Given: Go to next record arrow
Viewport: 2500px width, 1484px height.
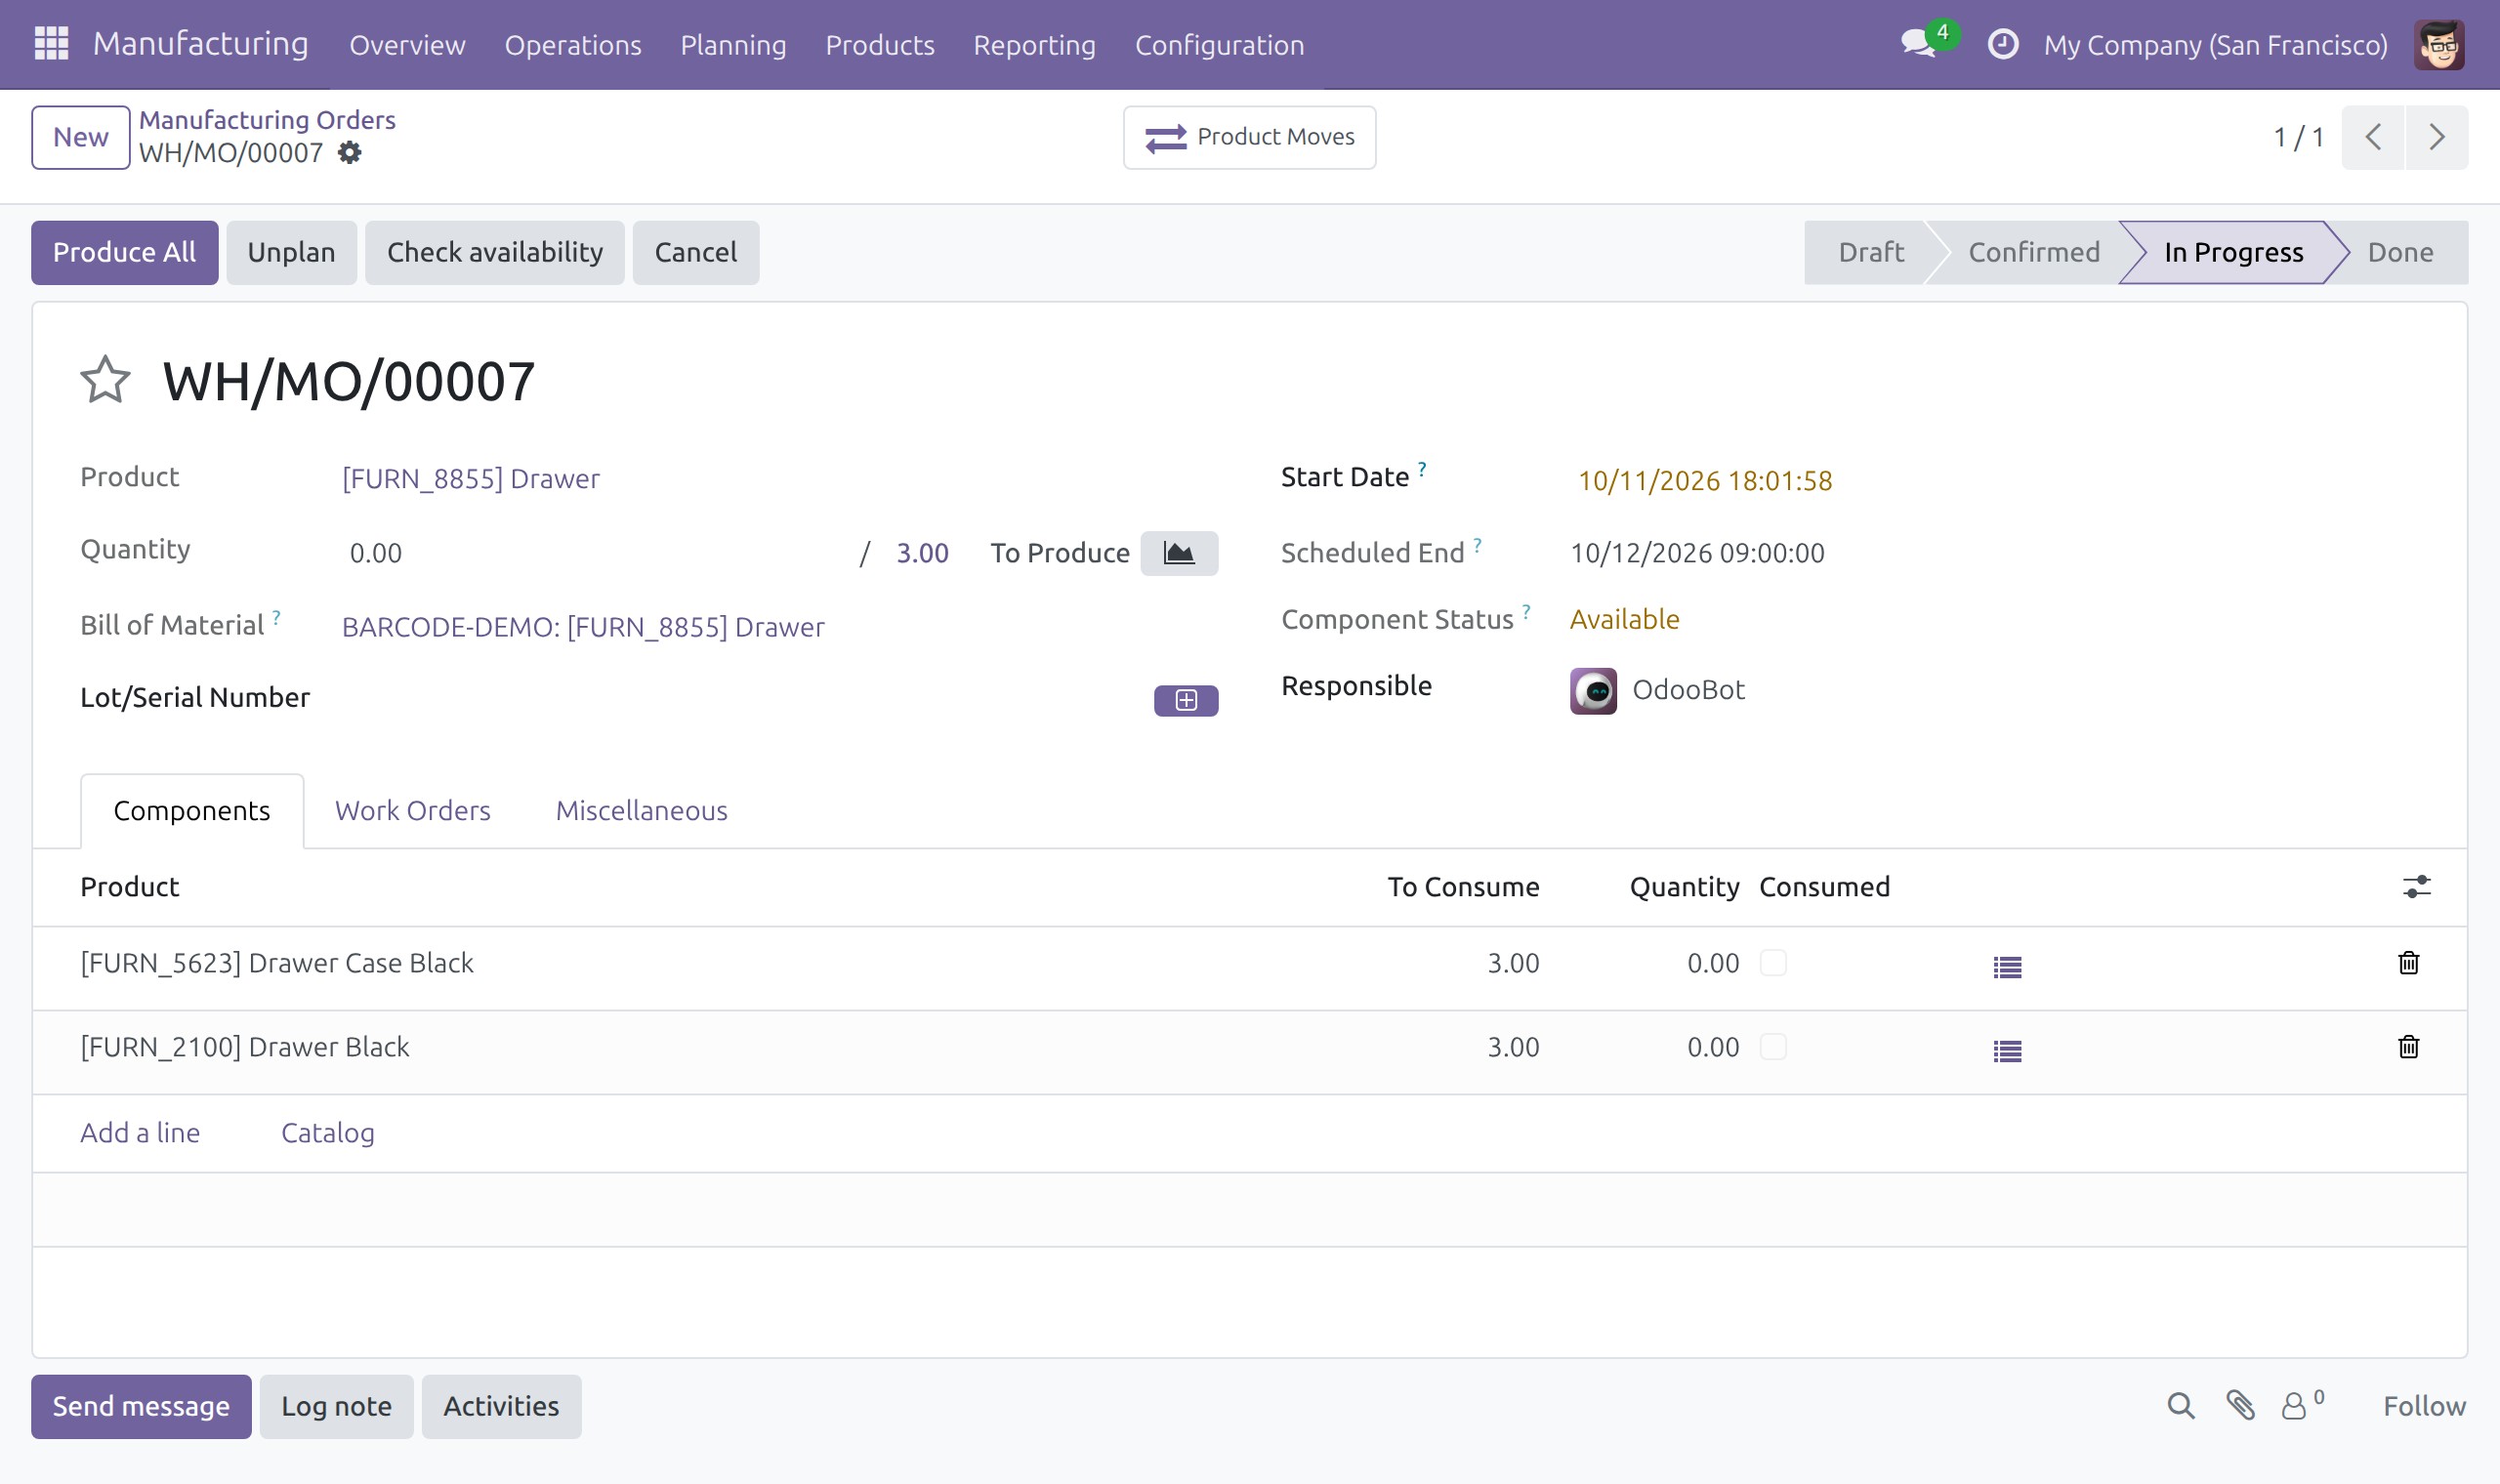Looking at the screenshot, I should [2436, 137].
